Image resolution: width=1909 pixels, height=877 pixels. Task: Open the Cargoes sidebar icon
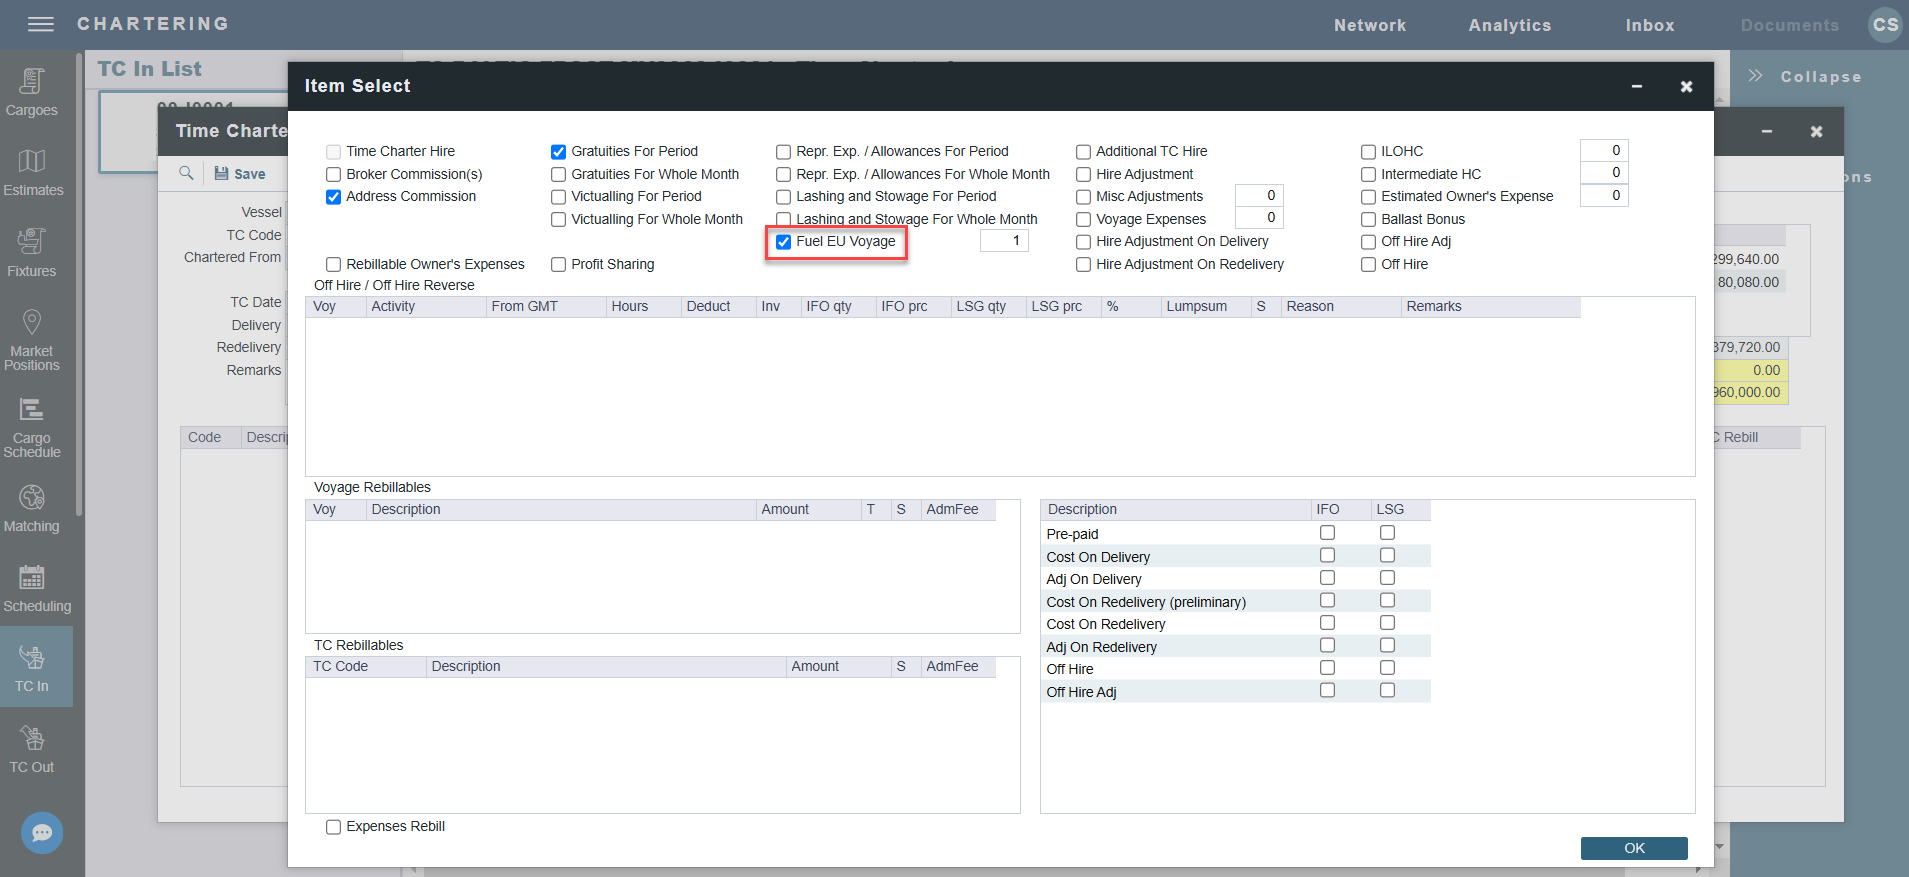[x=32, y=92]
